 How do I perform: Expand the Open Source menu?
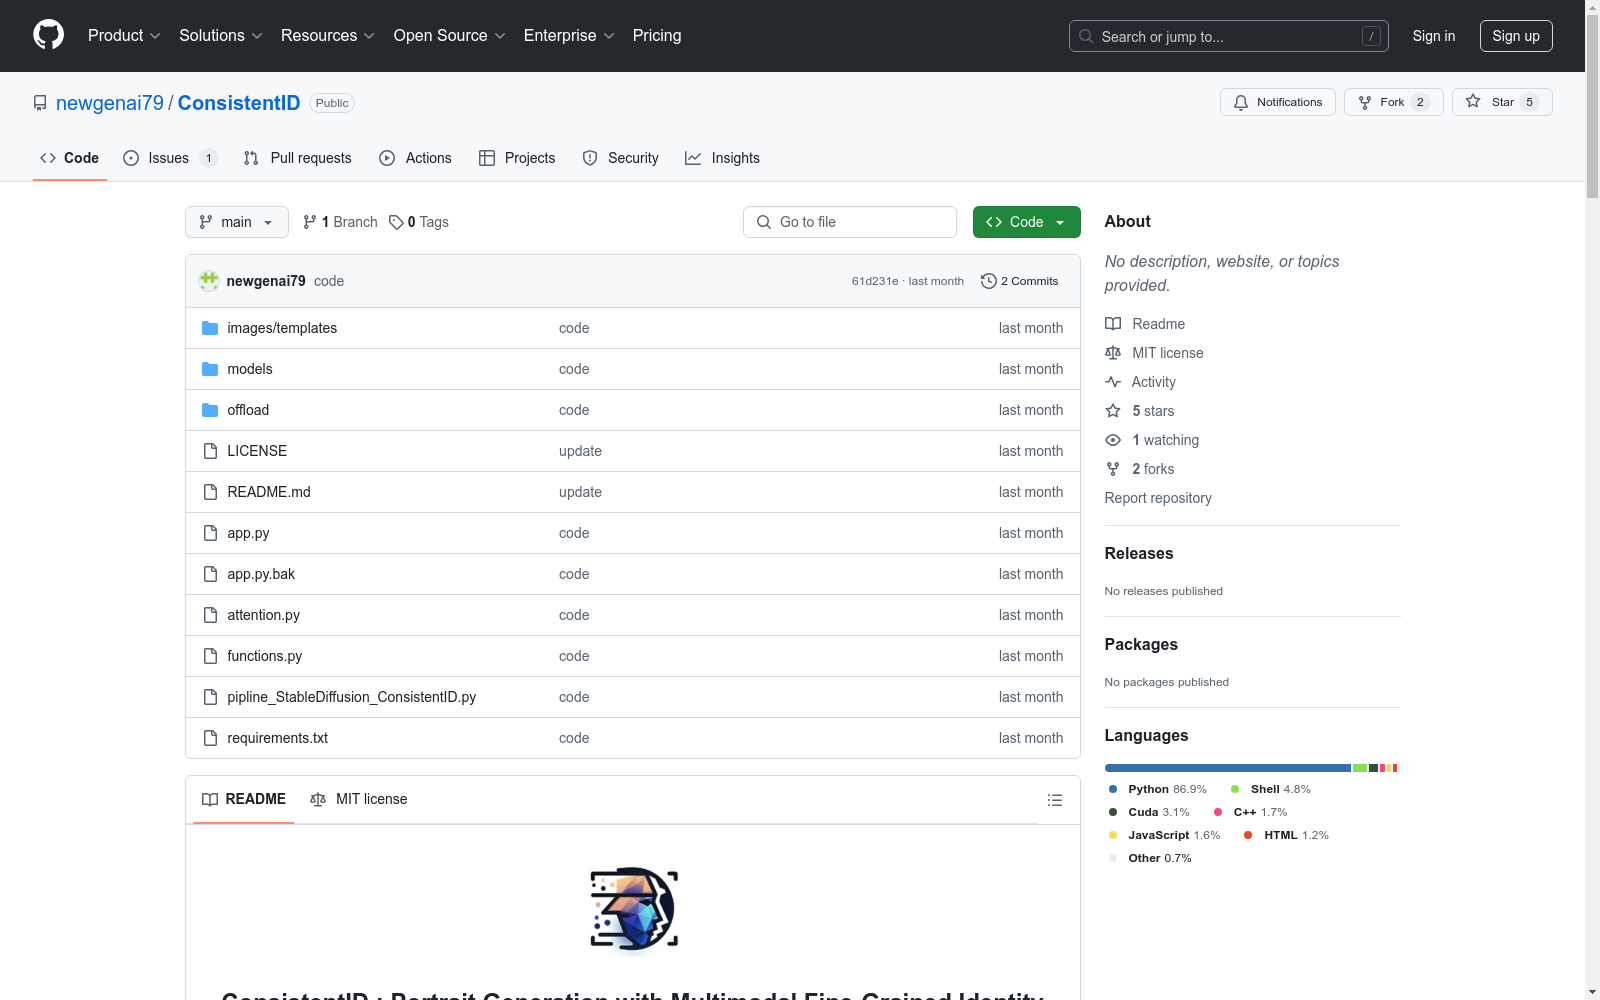449,35
